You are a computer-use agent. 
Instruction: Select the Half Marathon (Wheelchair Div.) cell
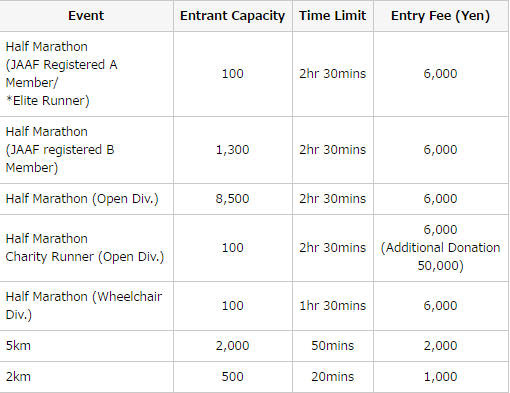(x=86, y=306)
